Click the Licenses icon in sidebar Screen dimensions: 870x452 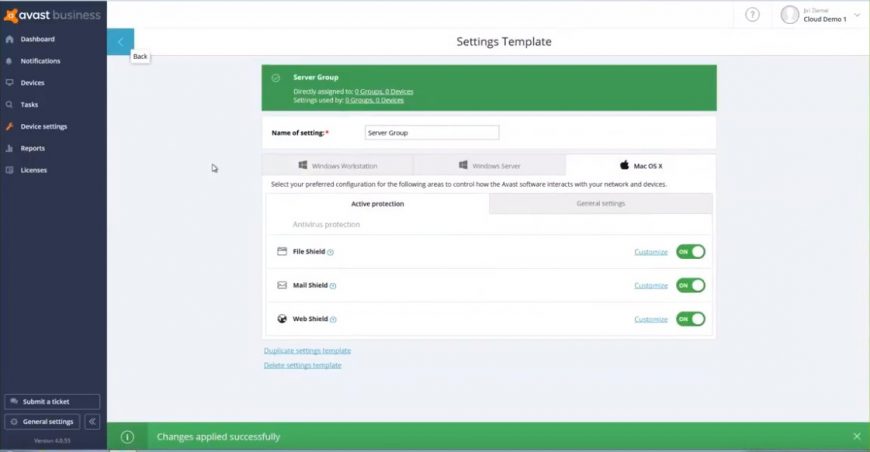(x=9, y=170)
